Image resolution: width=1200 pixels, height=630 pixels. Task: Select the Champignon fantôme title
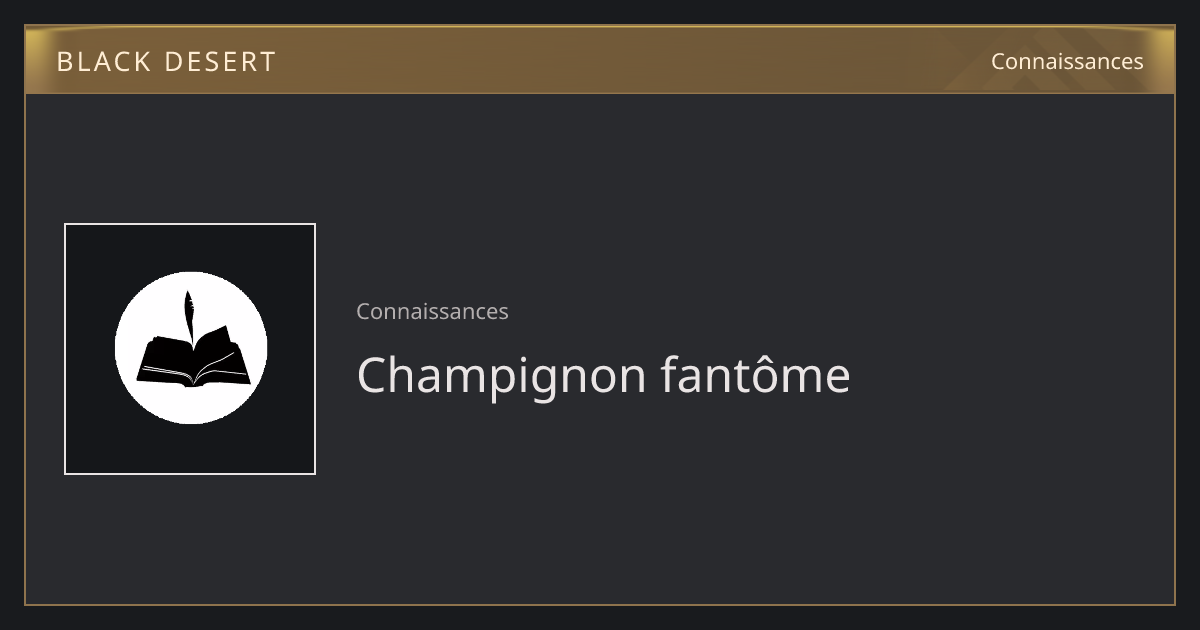pyautogui.click(x=603, y=375)
